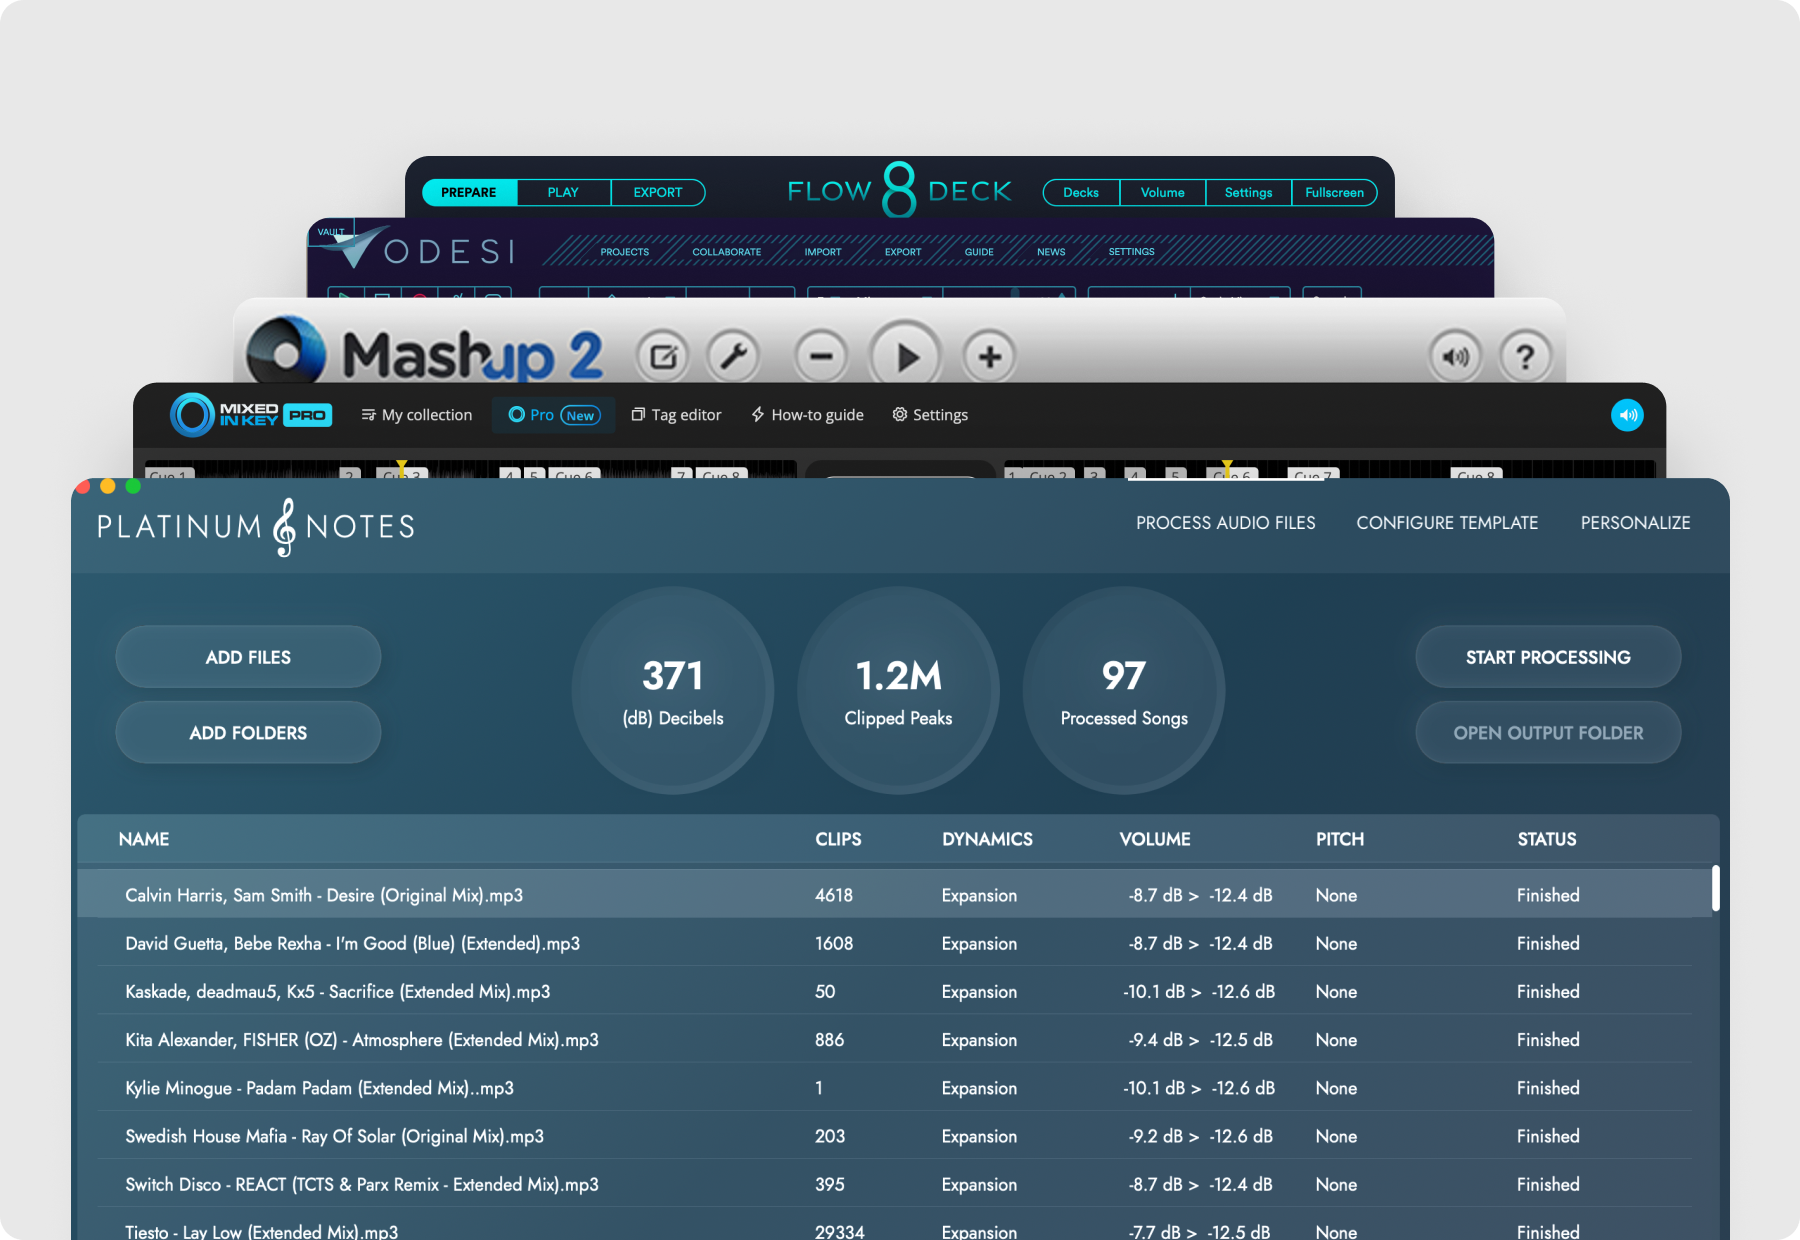
Task: Click the OPEN OUTPUT FOLDER button
Action: tap(1548, 733)
